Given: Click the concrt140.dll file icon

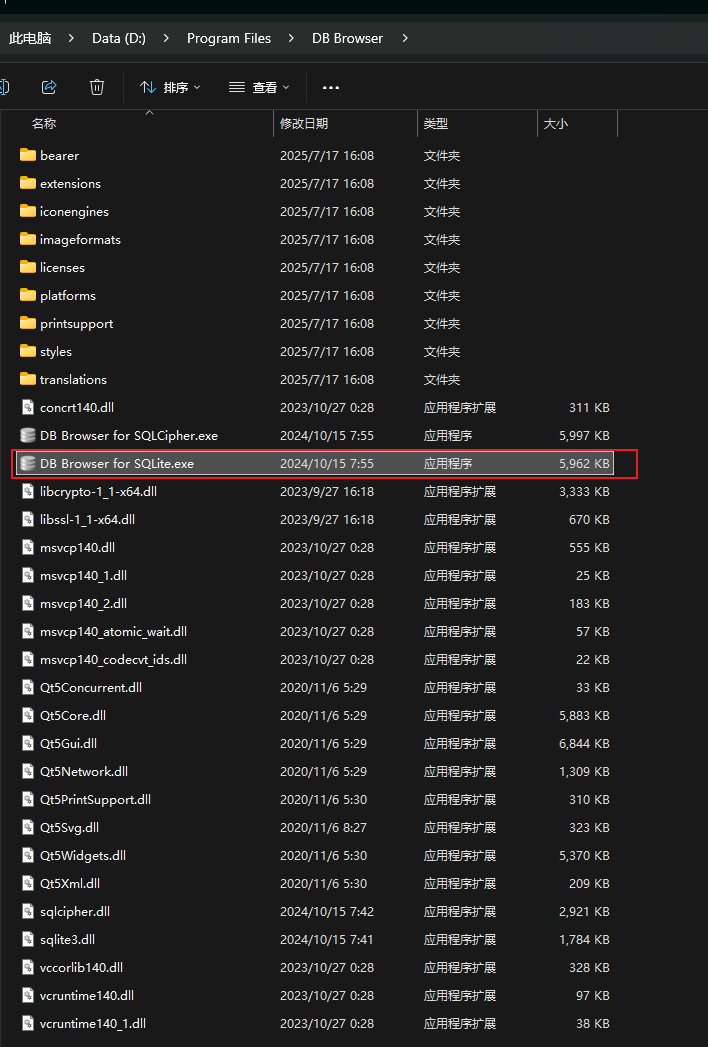Looking at the screenshot, I should point(28,407).
